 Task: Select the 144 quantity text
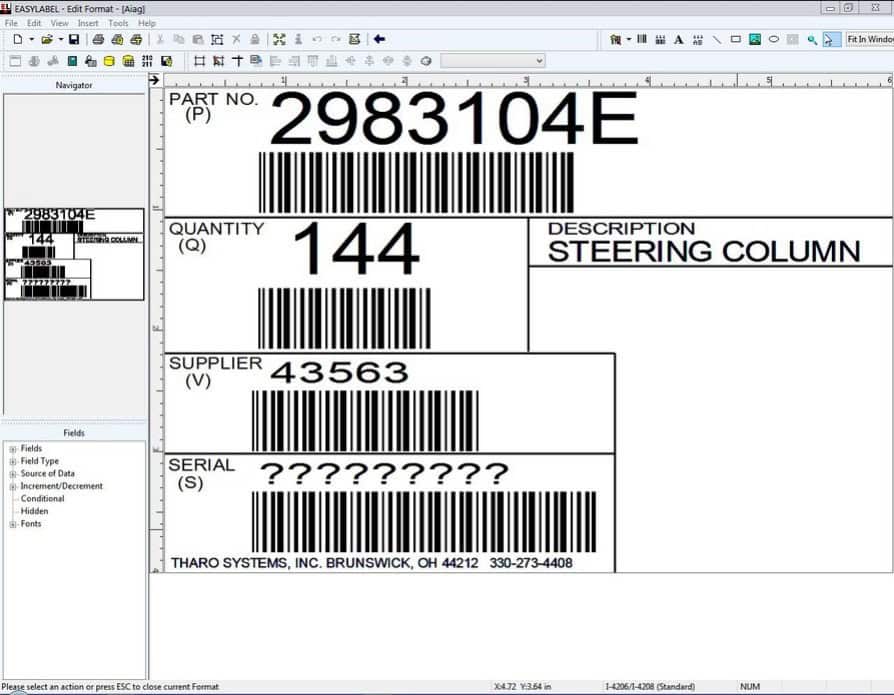click(356, 249)
